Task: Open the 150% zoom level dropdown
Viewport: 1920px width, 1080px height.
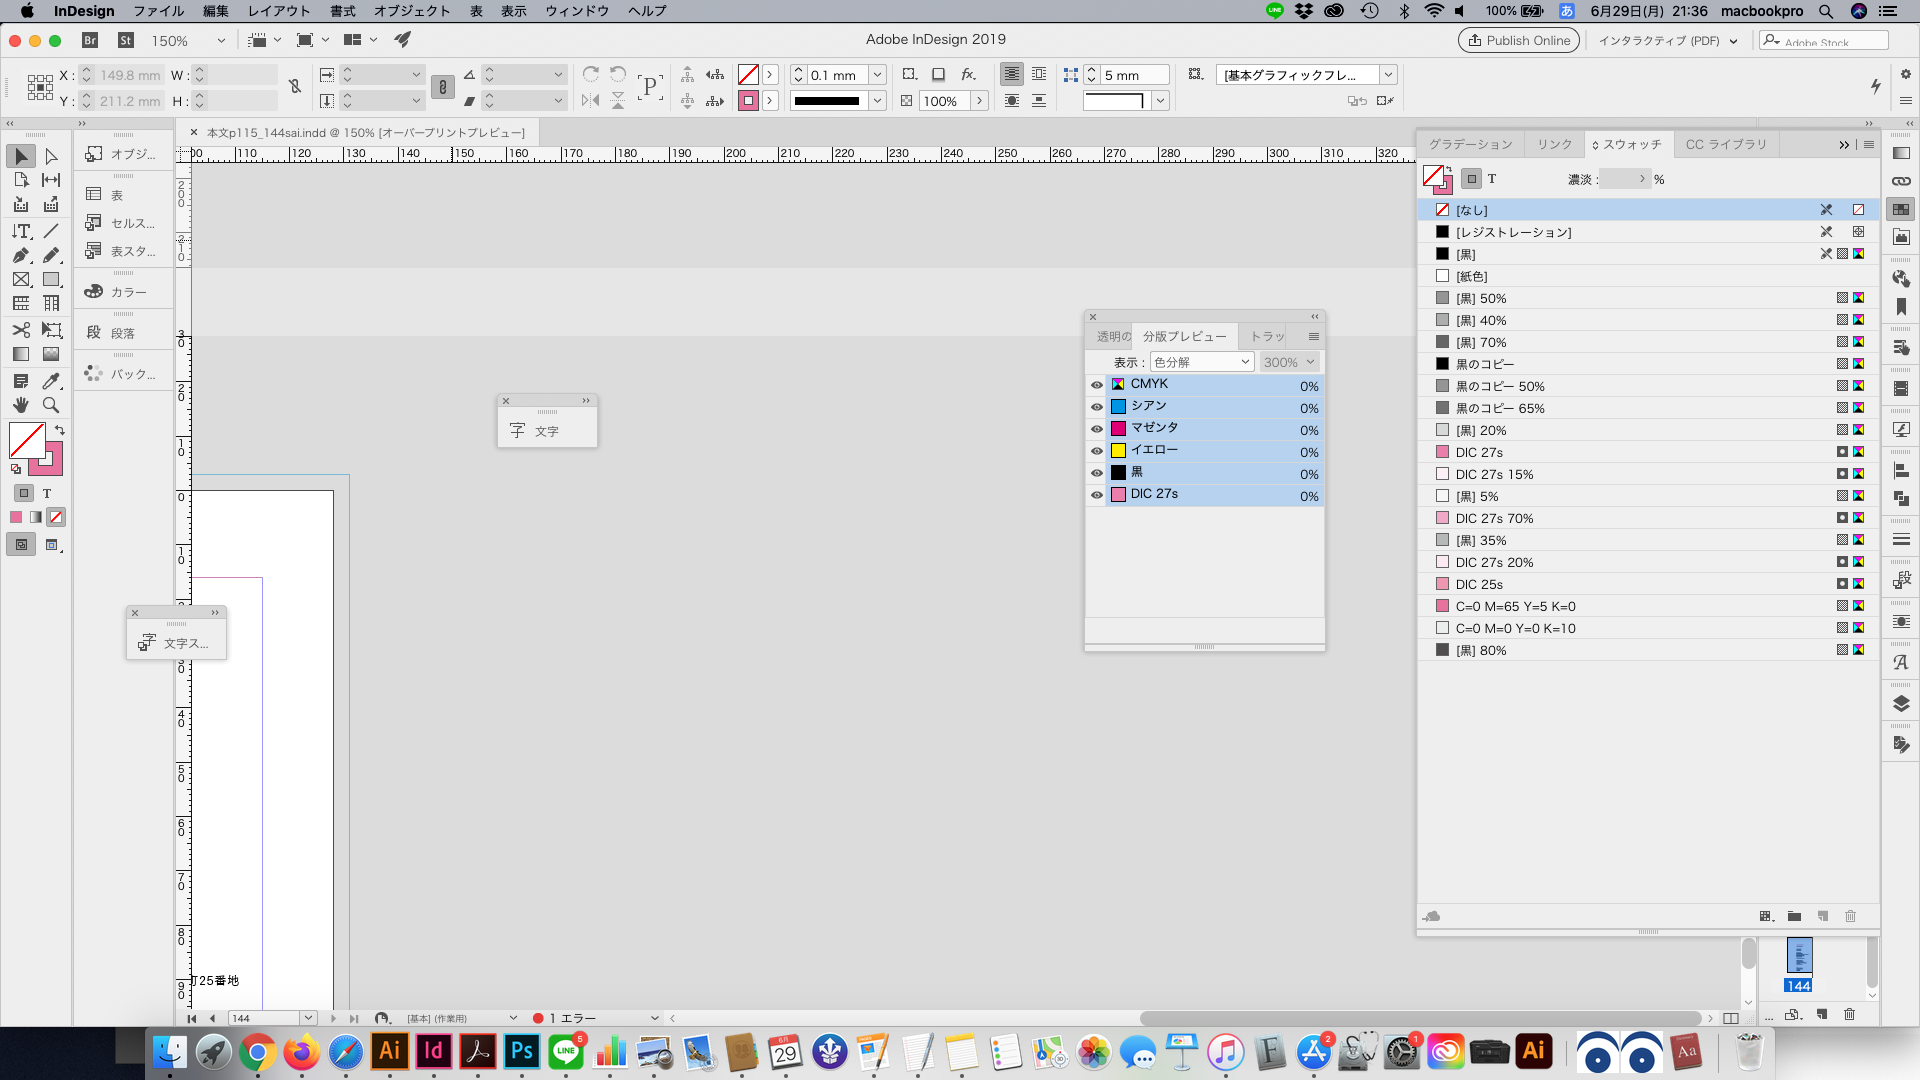Action: [x=221, y=41]
